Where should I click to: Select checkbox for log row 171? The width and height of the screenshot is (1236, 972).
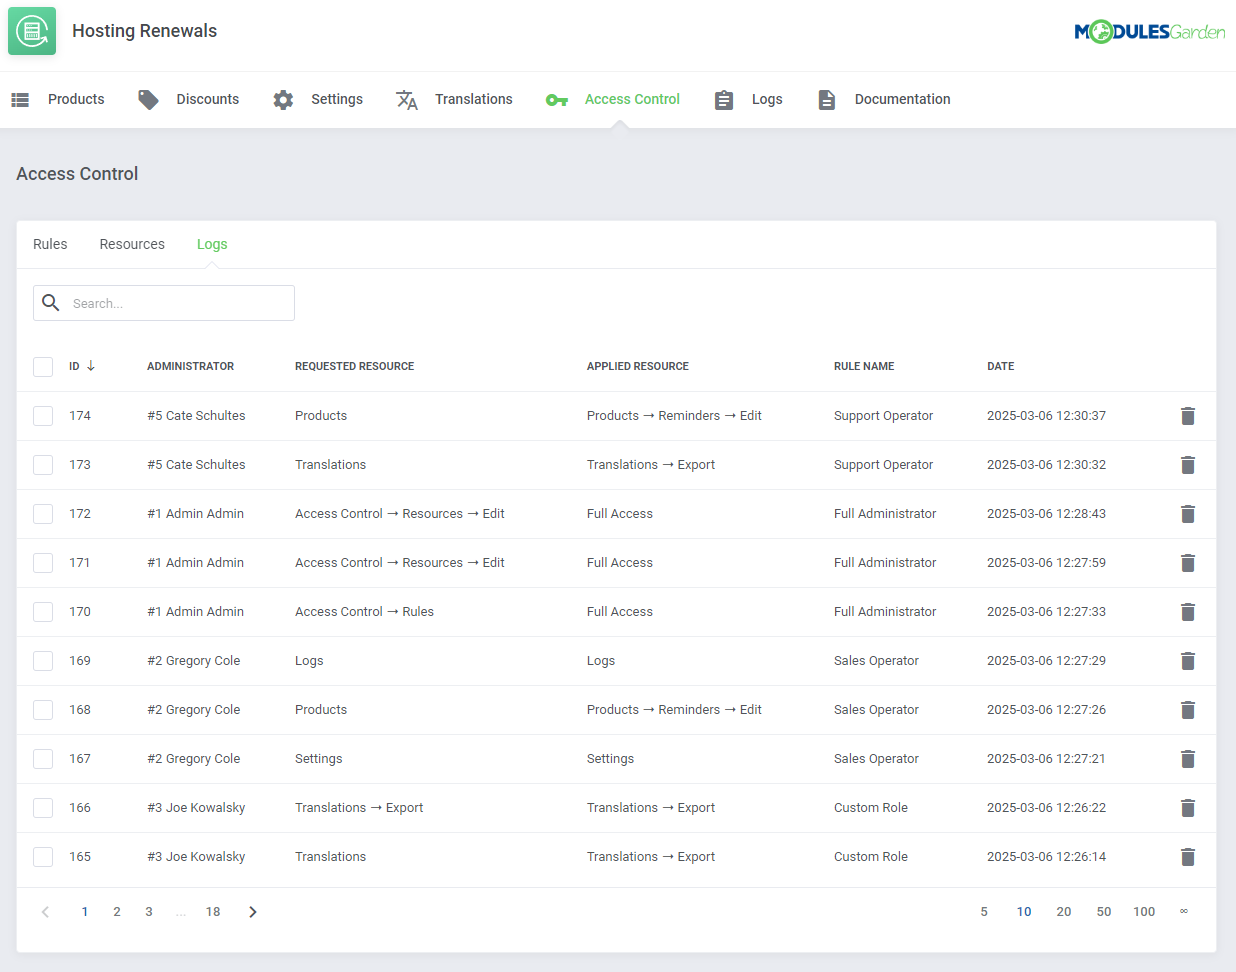click(x=43, y=563)
